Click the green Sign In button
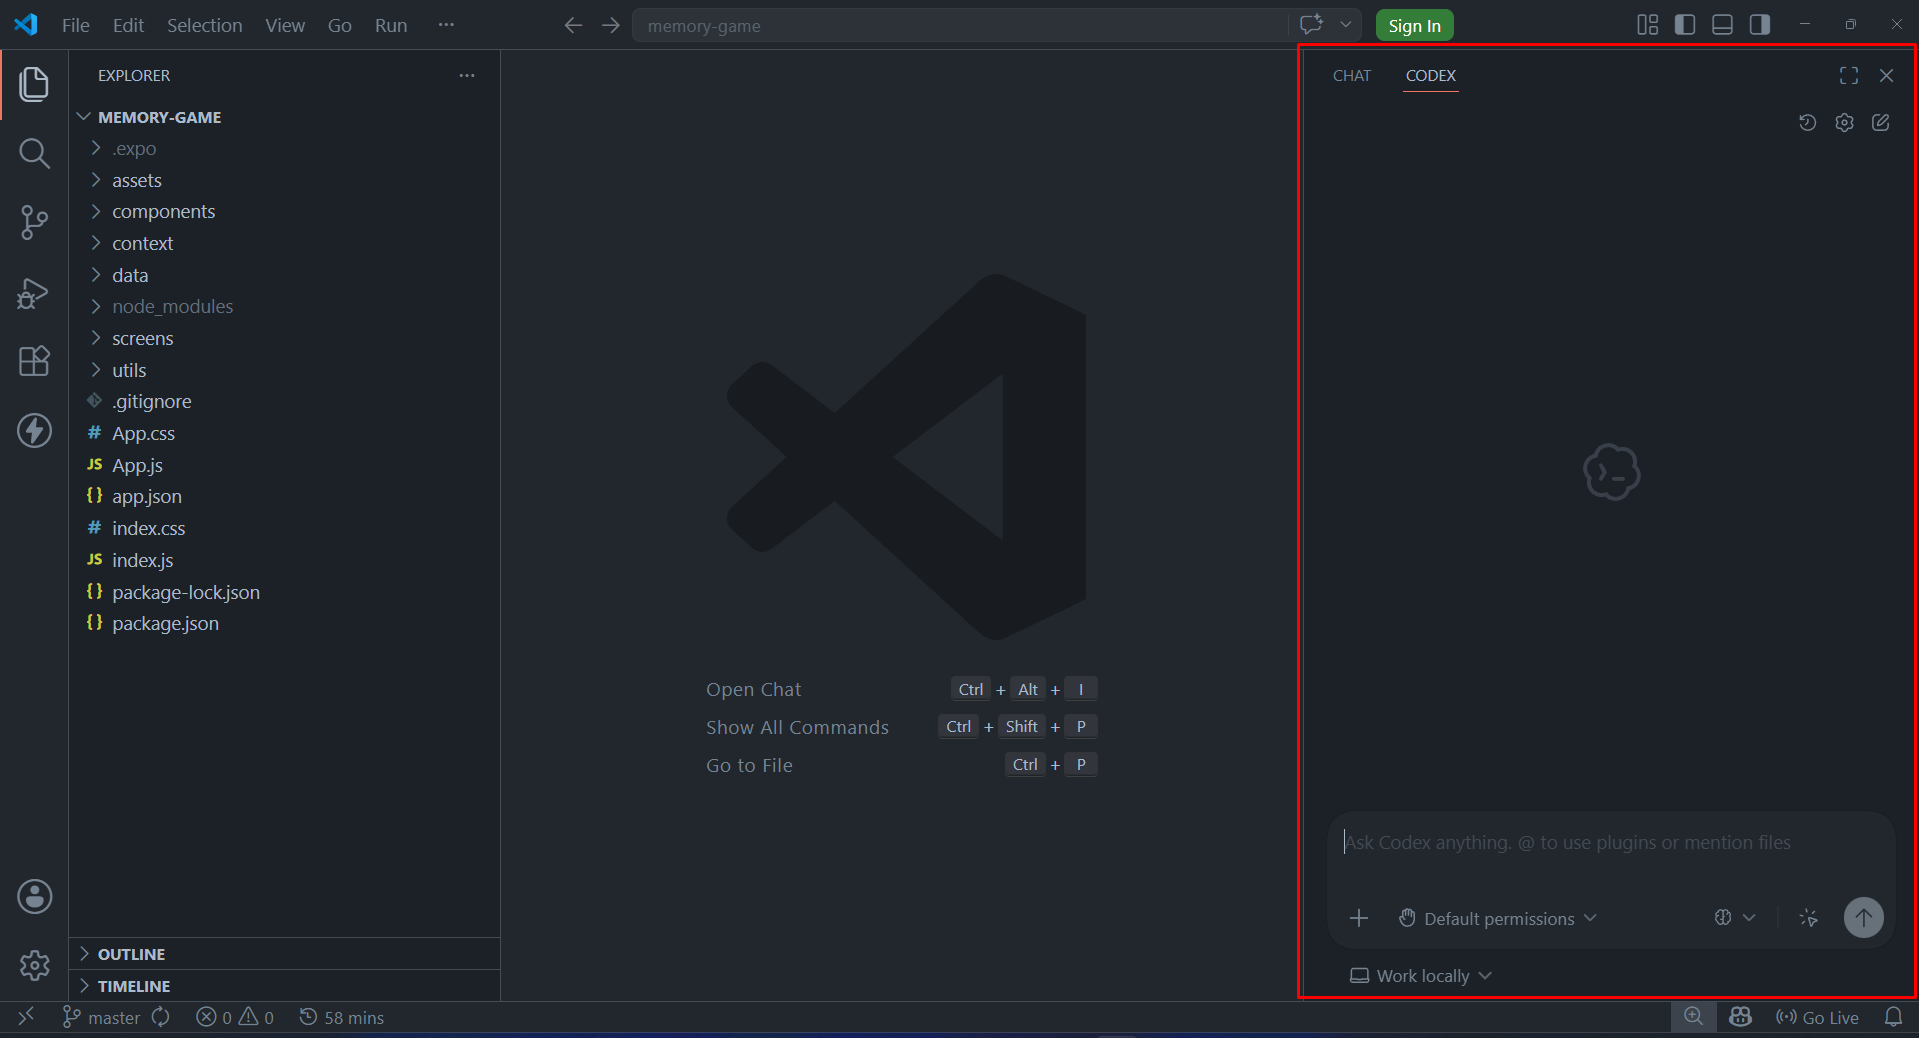The height and width of the screenshot is (1038, 1919). [1414, 25]
